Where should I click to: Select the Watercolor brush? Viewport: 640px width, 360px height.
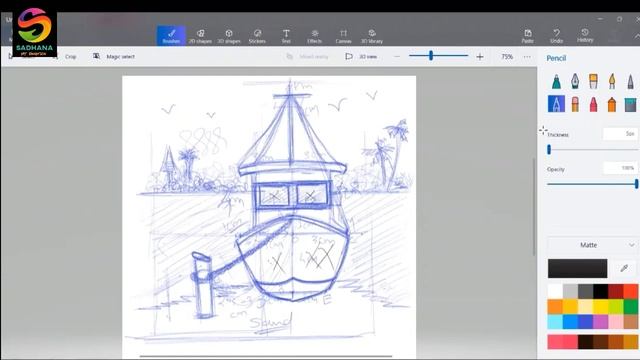(x=611, y=81)
